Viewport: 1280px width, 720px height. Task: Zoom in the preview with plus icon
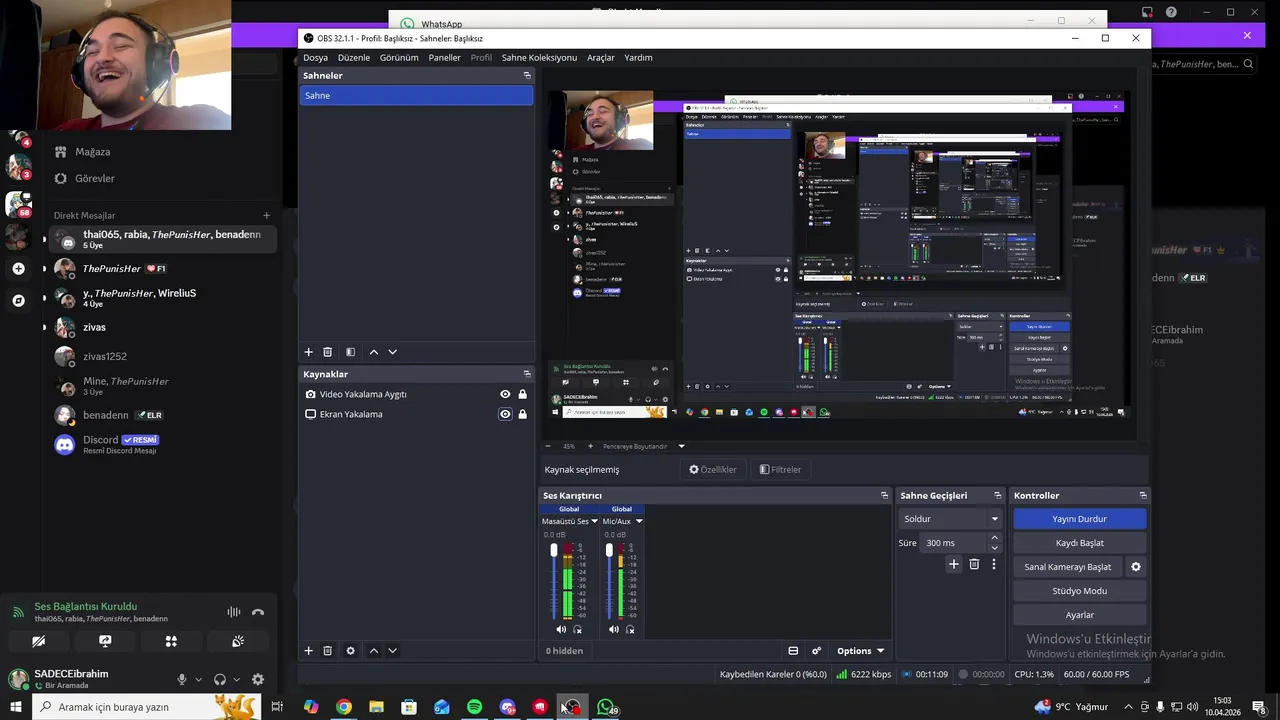coord(590,446)
